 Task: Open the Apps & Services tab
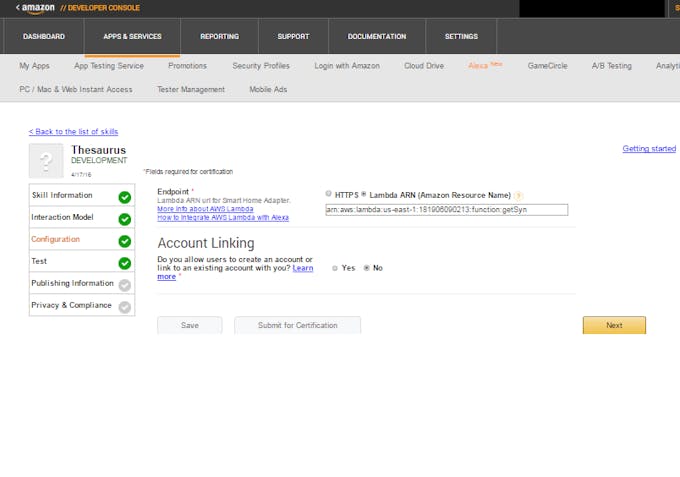pos(132,36)
